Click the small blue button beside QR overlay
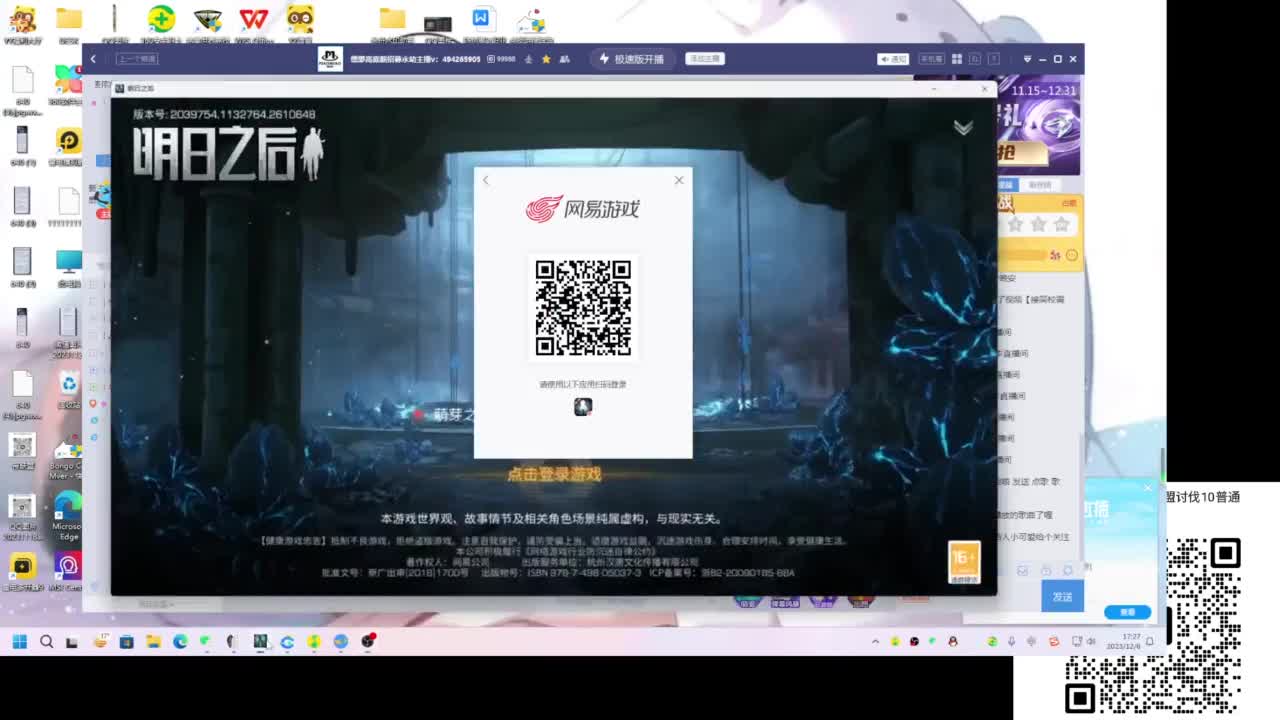Image resolution: width=1280 pixels, height=720 pixels. click(x=1127, y=612)
